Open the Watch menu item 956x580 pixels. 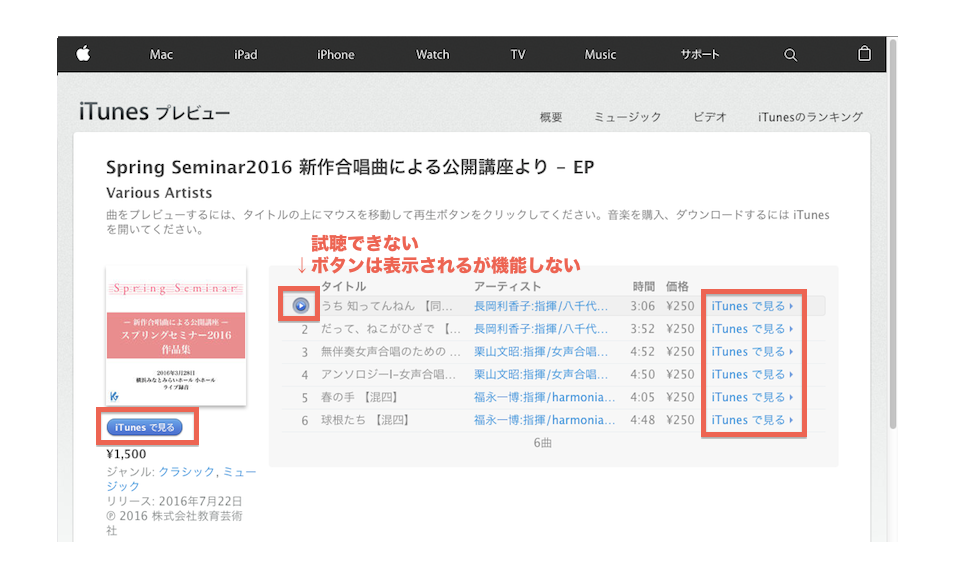[x=432, y=54]
